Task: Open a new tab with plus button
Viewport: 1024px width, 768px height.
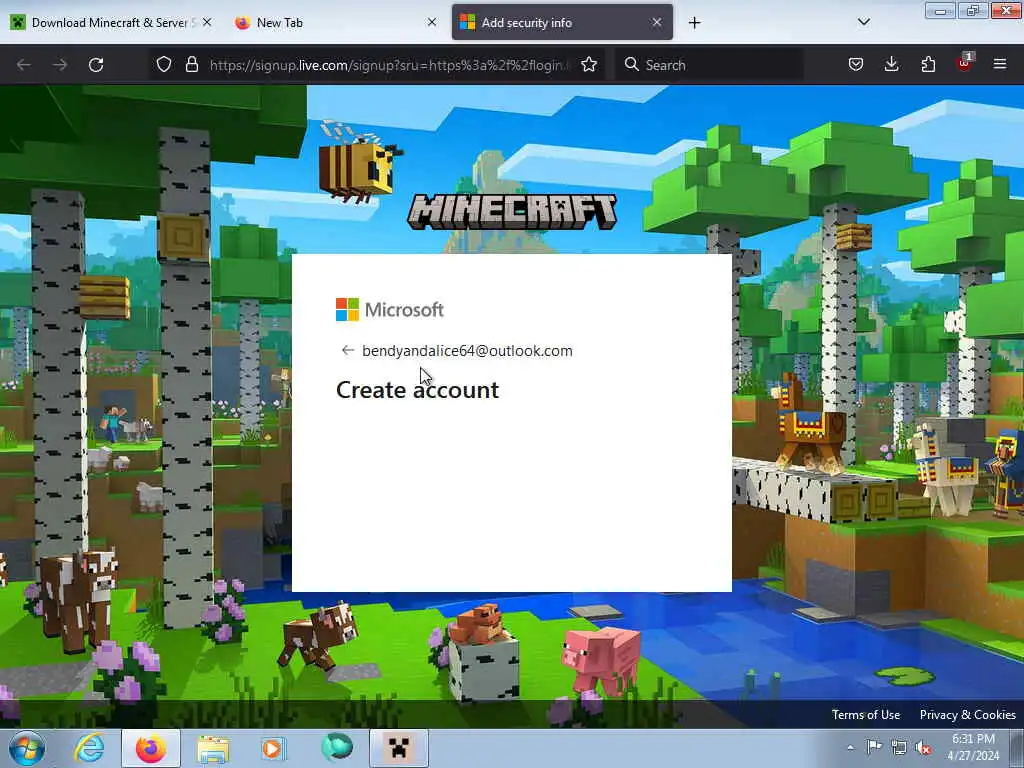Action: click(695, 23)
